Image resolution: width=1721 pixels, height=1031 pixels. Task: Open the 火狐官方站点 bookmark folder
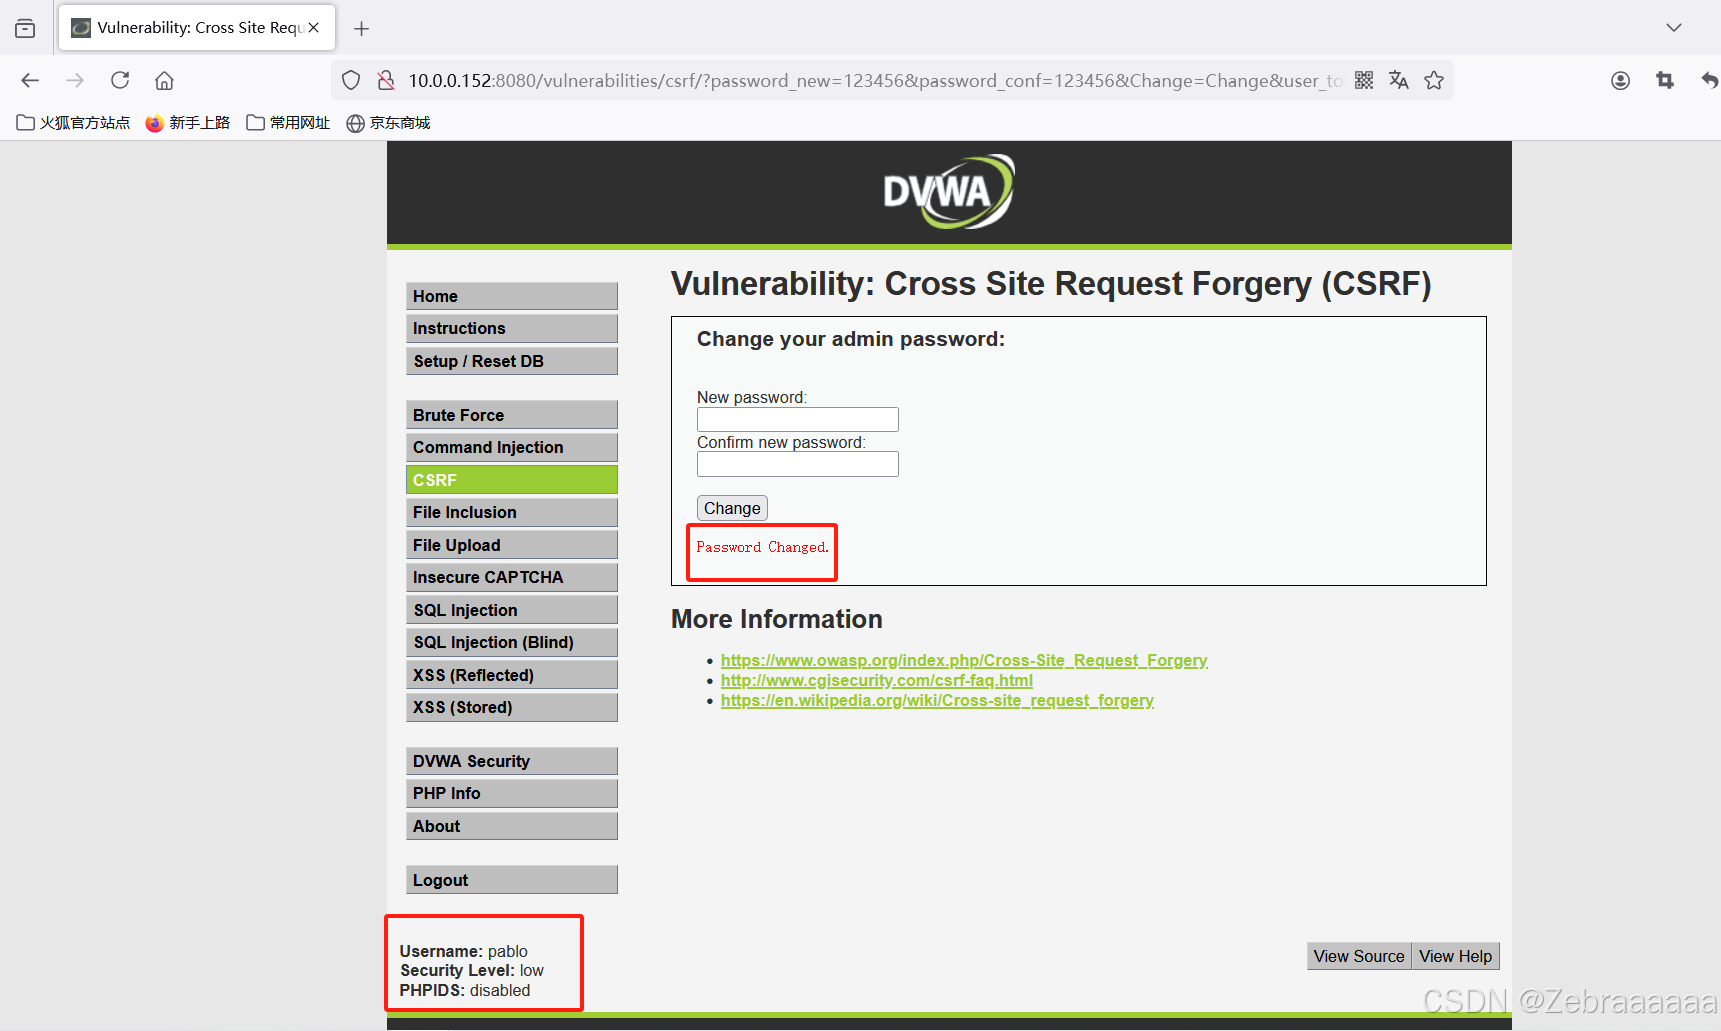coord(73,123)
